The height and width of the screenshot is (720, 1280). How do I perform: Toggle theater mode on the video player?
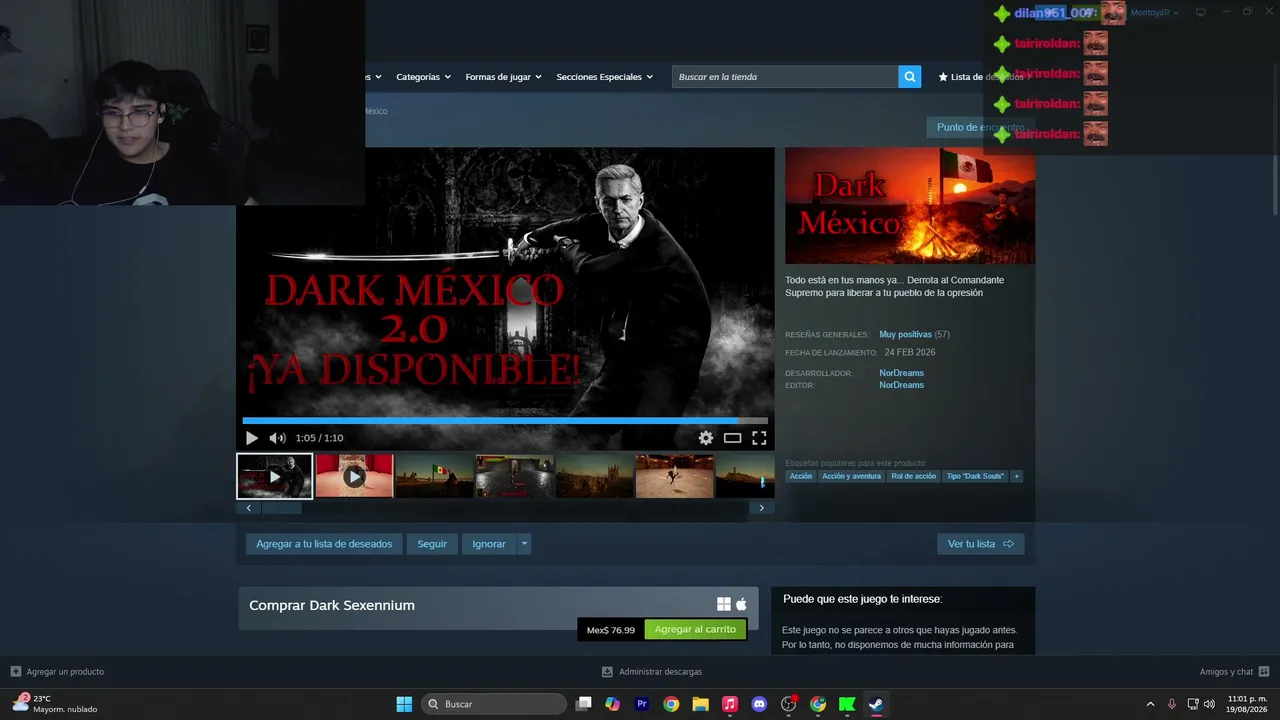(x=733, y=438)
